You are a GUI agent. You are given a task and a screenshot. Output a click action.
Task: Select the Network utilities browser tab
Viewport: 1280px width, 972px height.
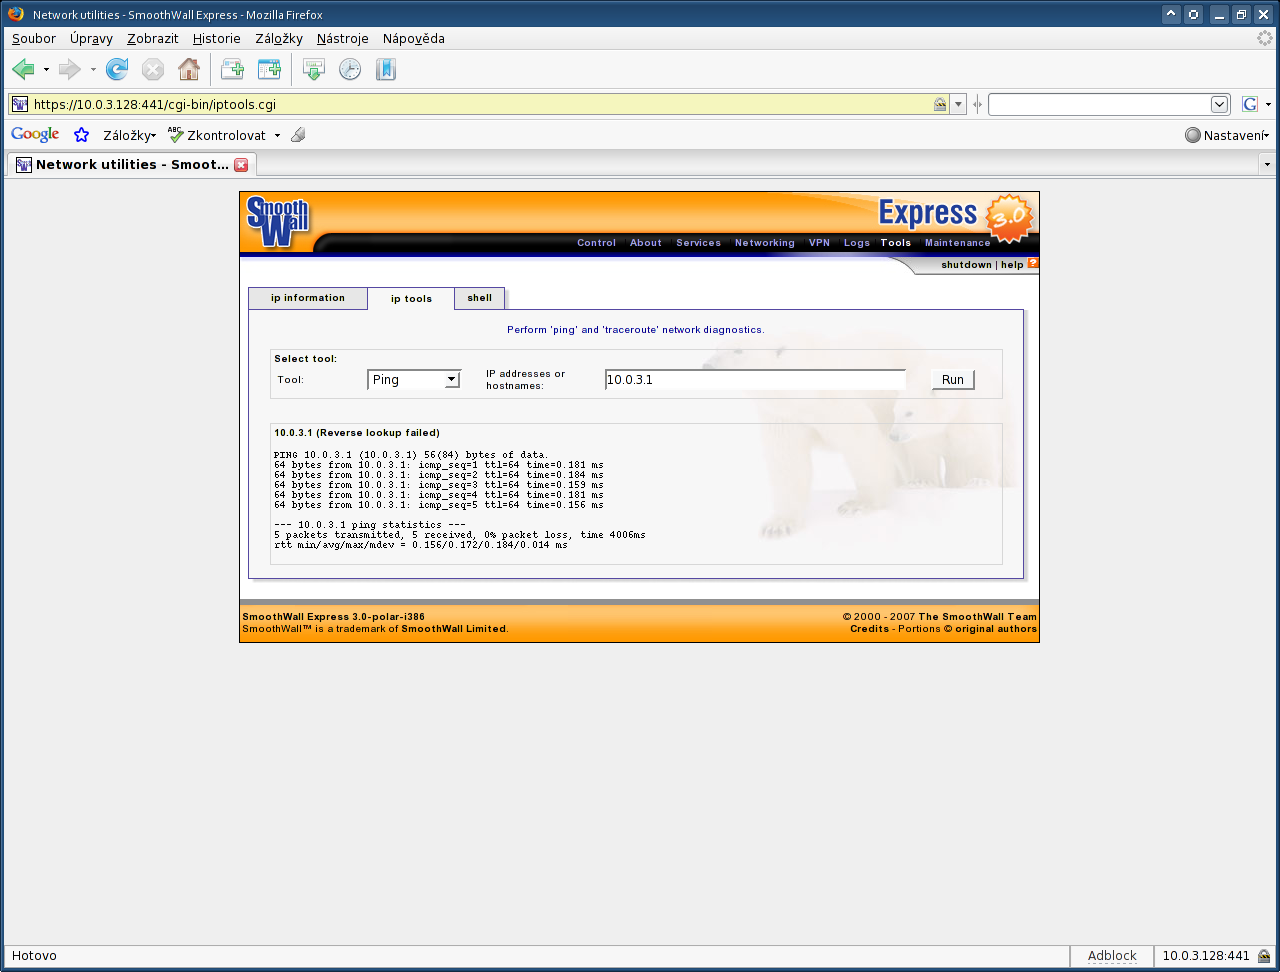click(x=132, y=164)
